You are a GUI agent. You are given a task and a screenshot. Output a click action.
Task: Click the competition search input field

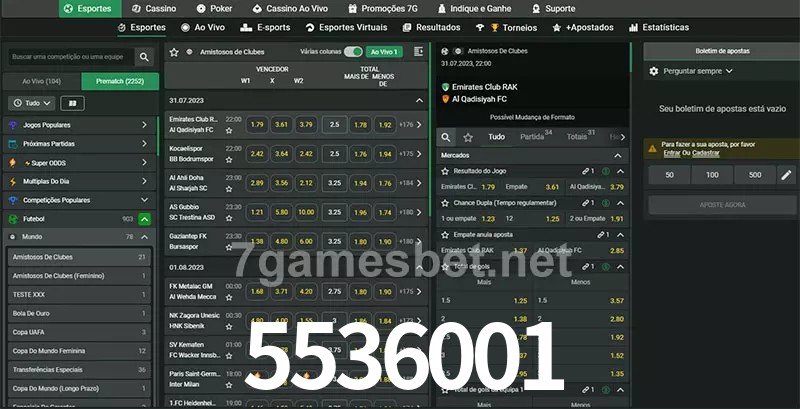(x=68, y=58)
